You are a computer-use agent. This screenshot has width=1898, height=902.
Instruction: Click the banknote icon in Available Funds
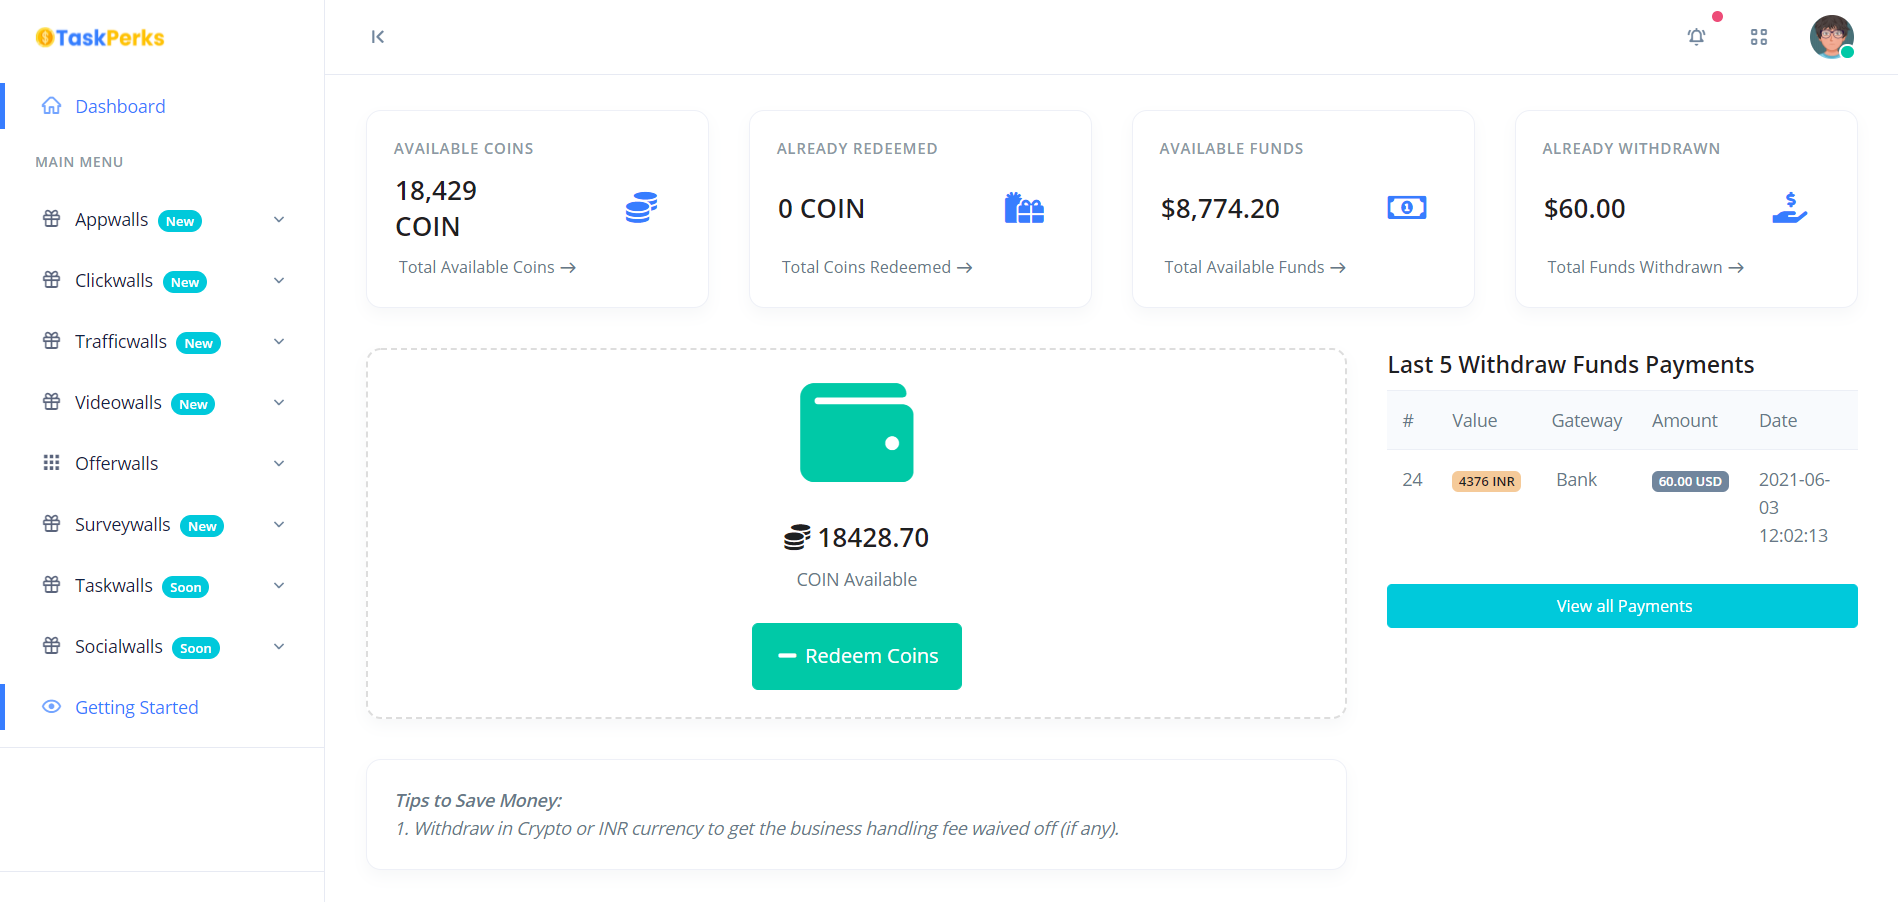point(1406,208)
